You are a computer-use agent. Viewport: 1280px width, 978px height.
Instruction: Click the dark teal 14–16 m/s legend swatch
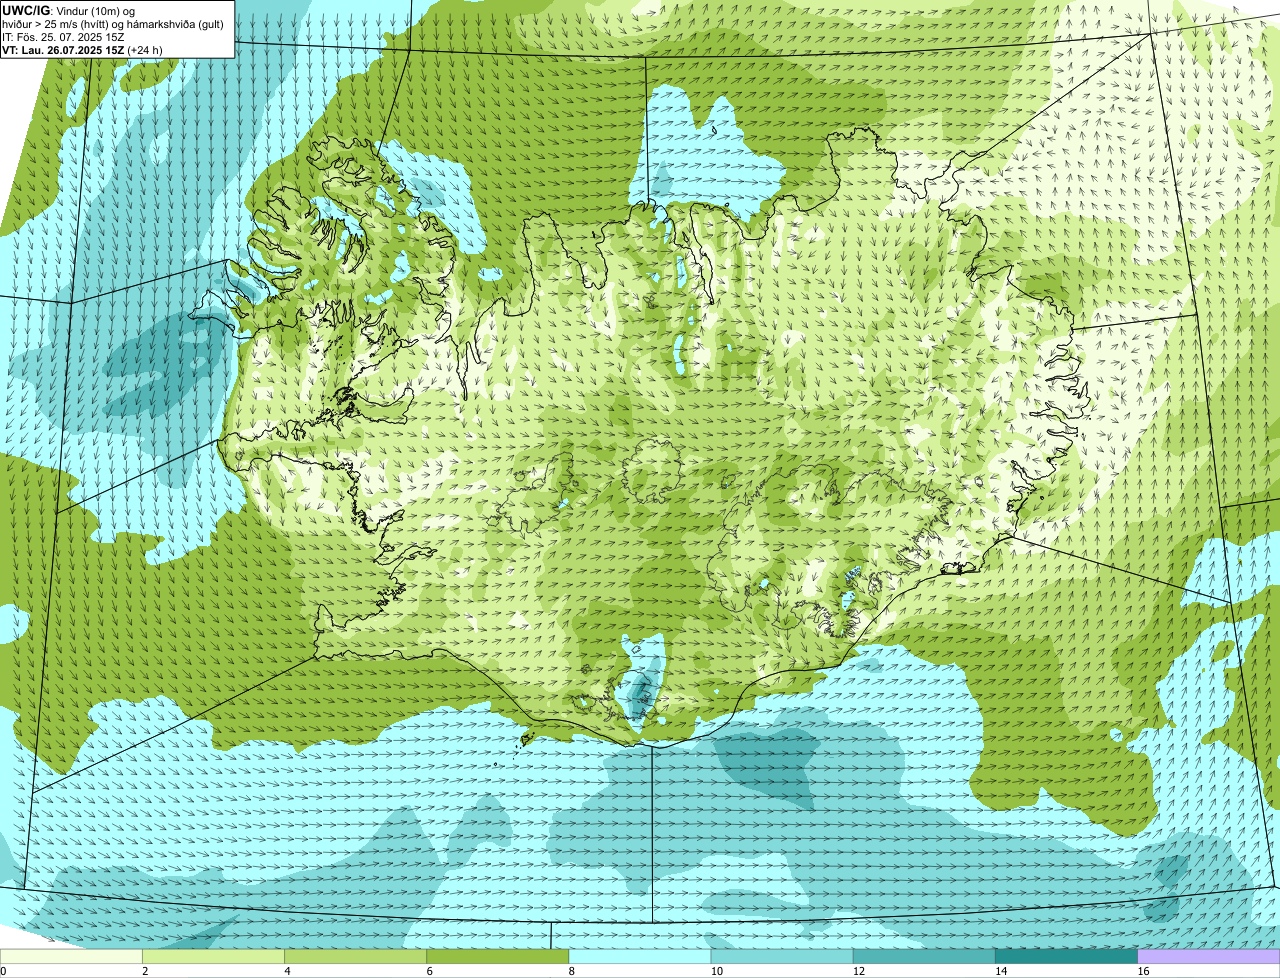tap(1066, 957)
